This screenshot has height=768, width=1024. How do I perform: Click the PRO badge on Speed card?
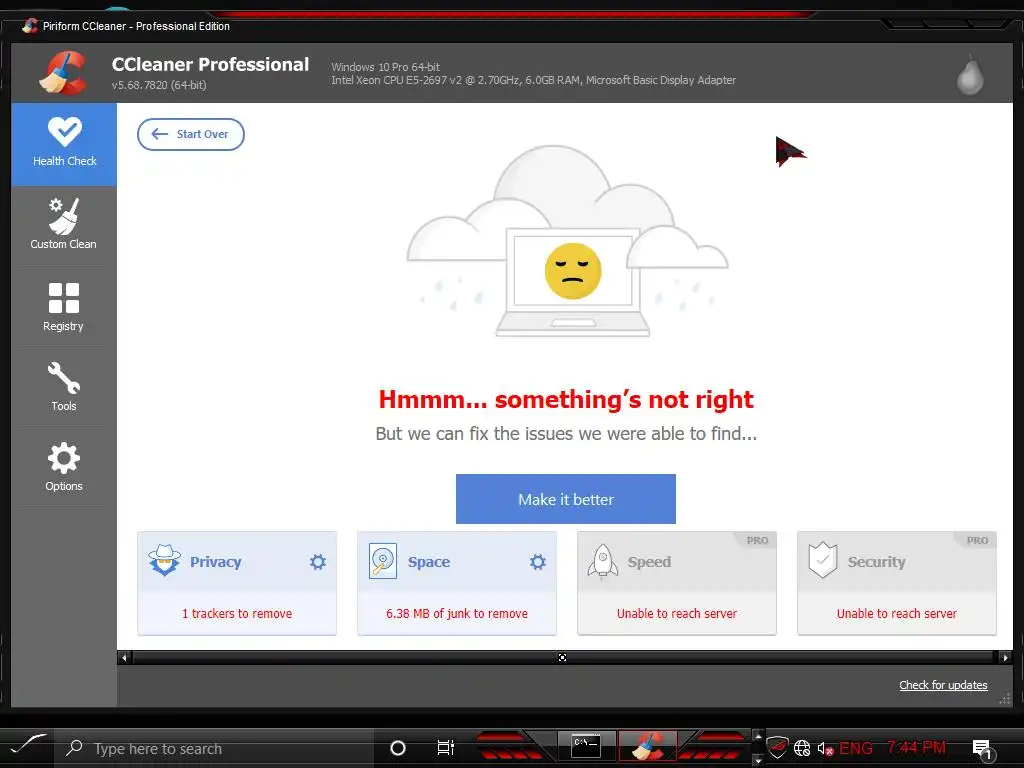point(758,541)
